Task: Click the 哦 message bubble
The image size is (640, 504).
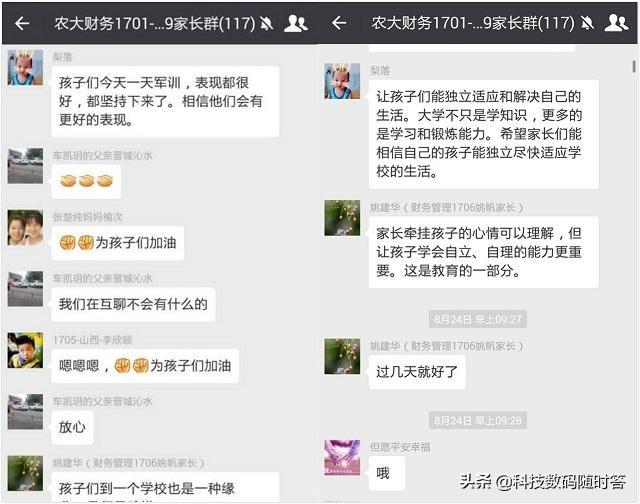Action: point(387,473)
